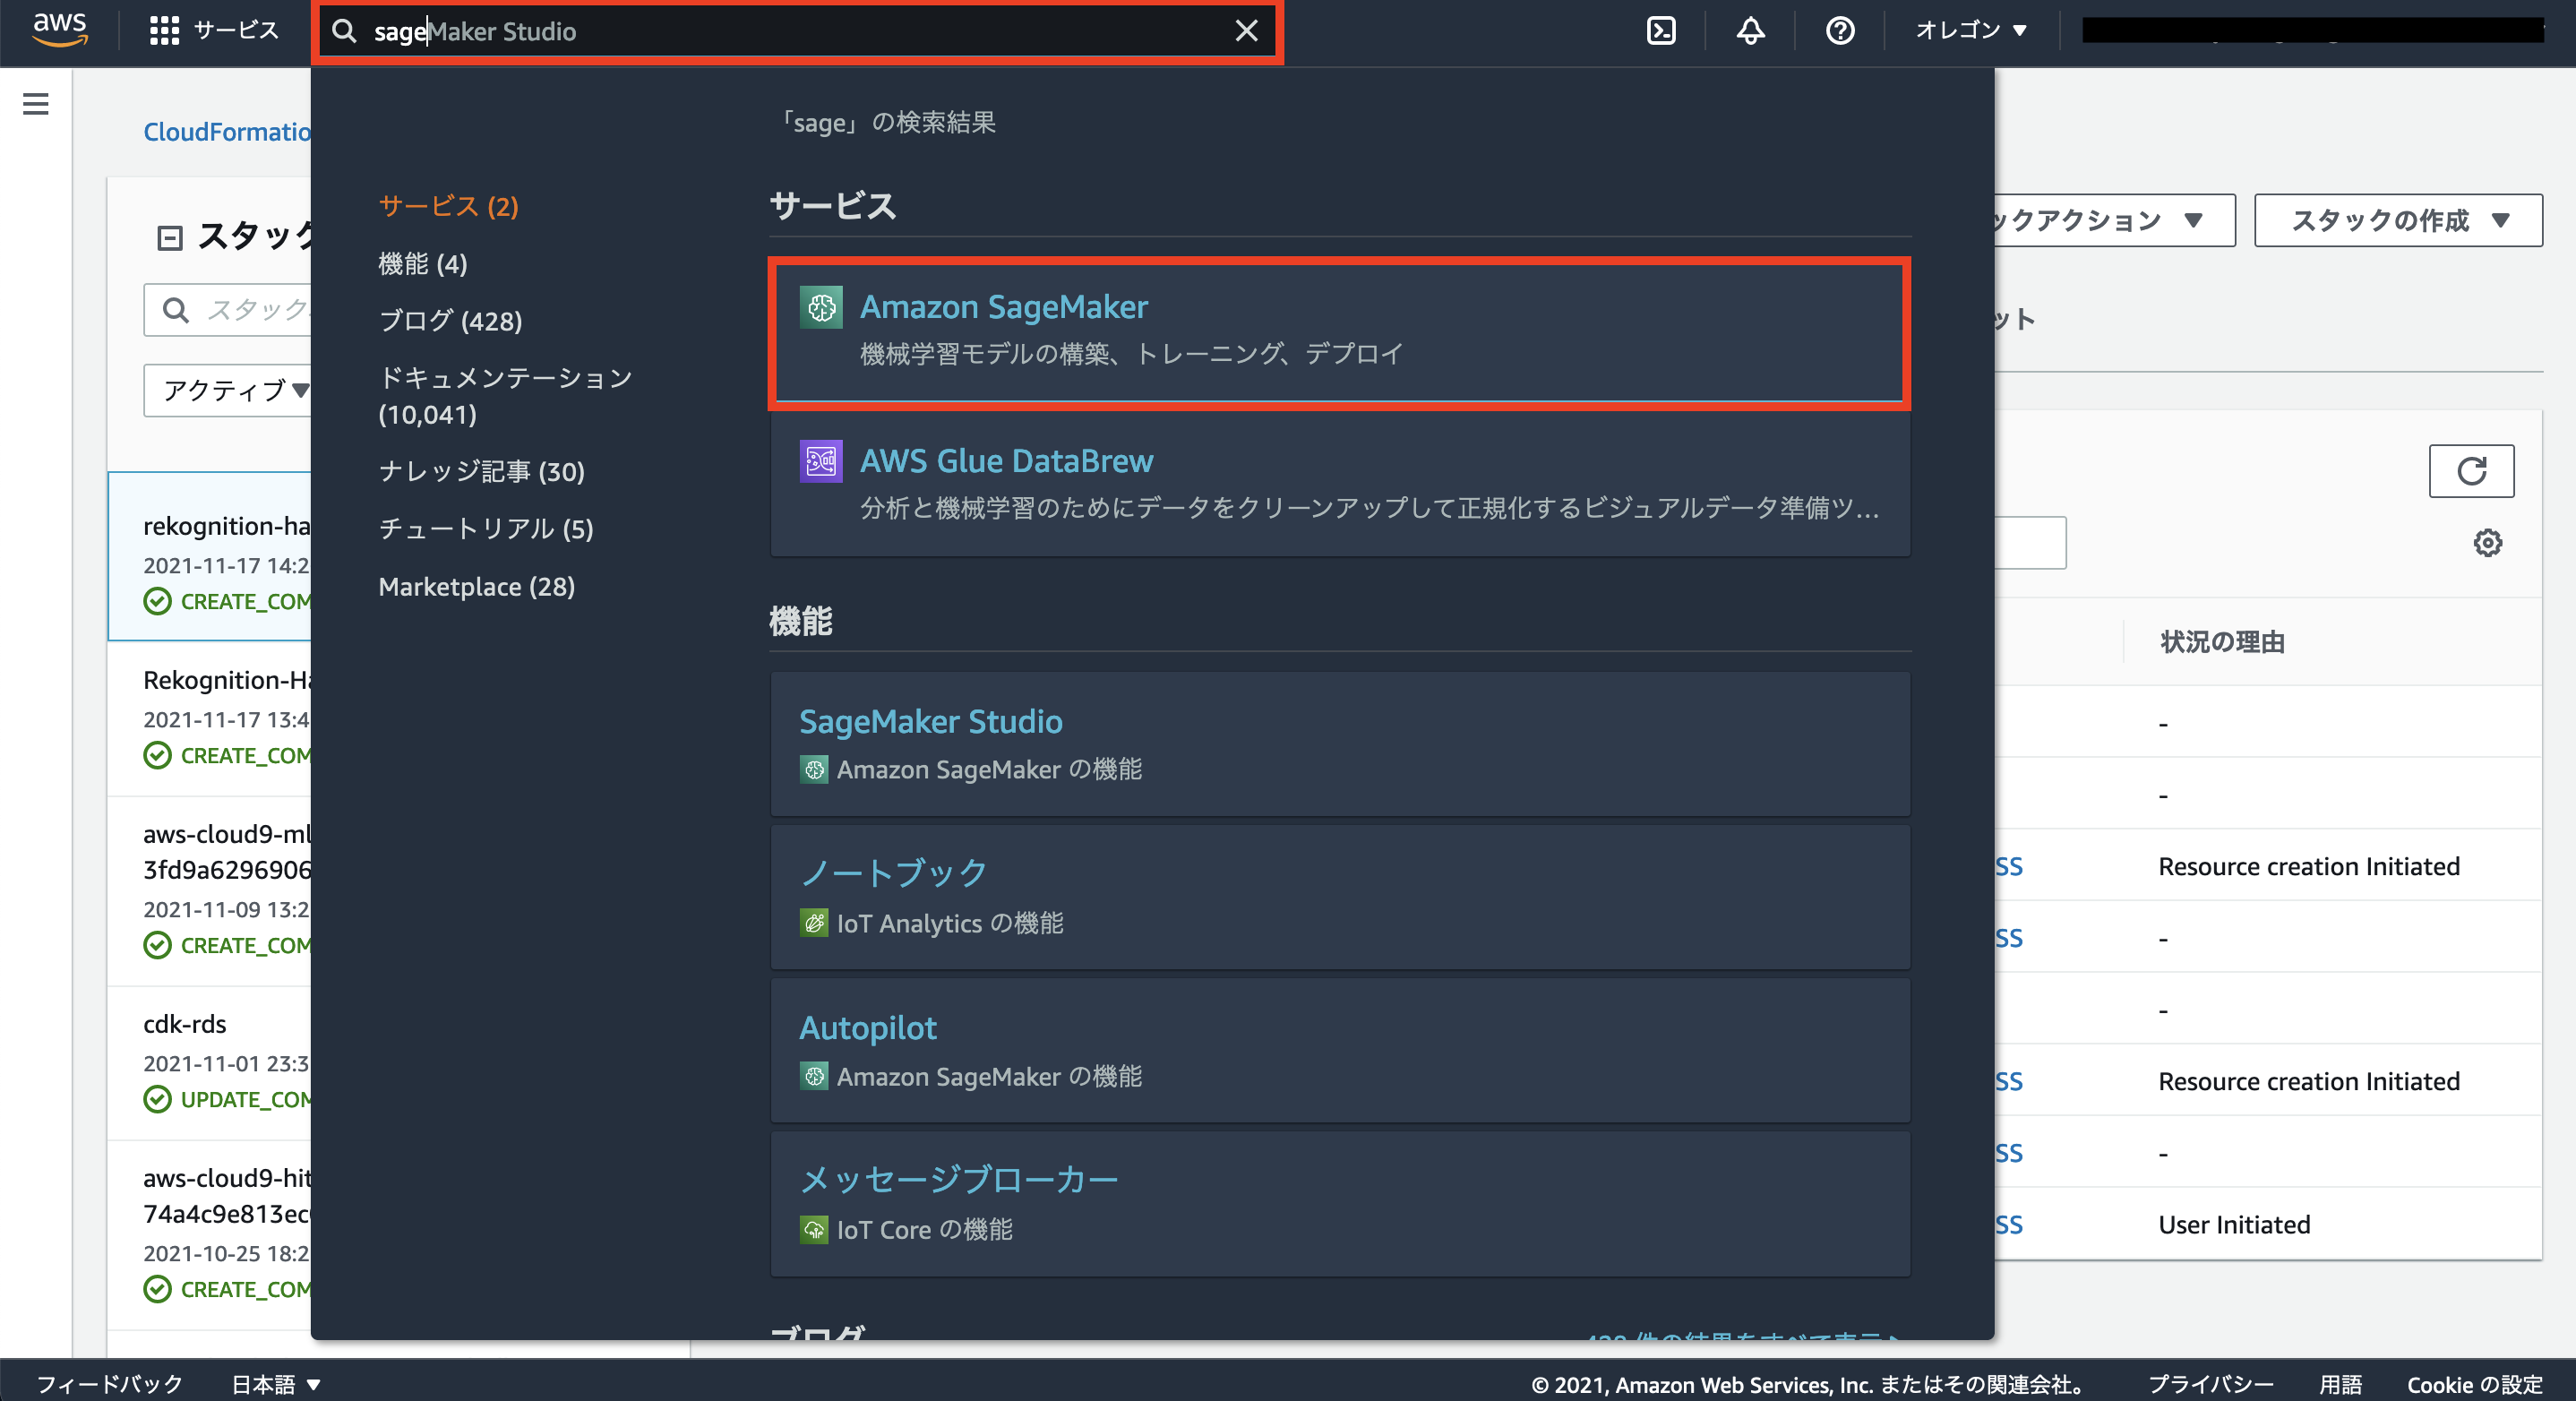Select the aws-cloud9-hit stack row
Viewport: 2576px width, 1401px height.
(x=210, y=1236)
